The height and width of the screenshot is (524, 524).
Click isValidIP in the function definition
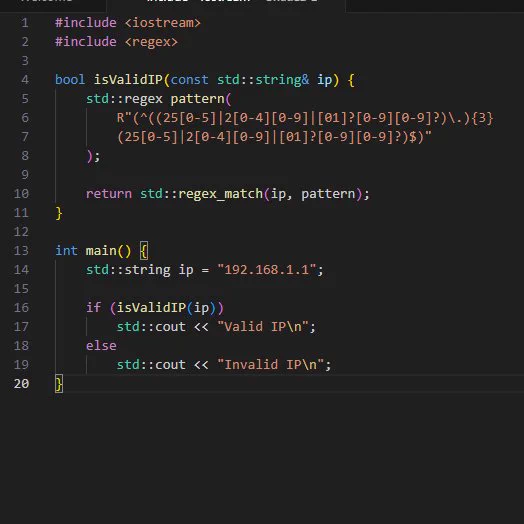pyautogui.click(x=128, y=80)
